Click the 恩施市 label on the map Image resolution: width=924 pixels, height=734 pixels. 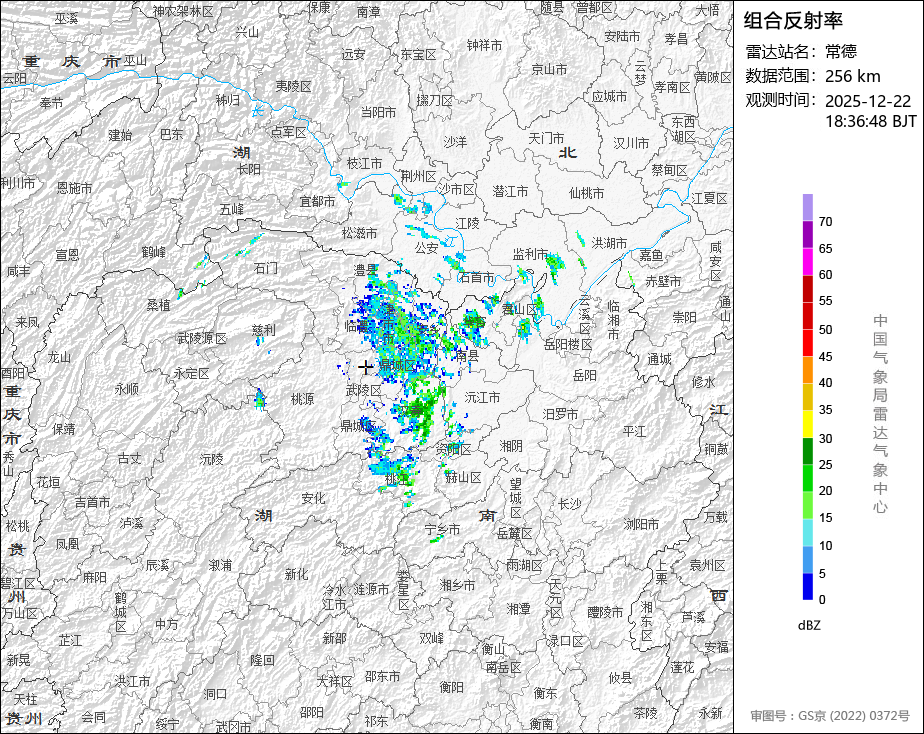(x=74, y=189)
